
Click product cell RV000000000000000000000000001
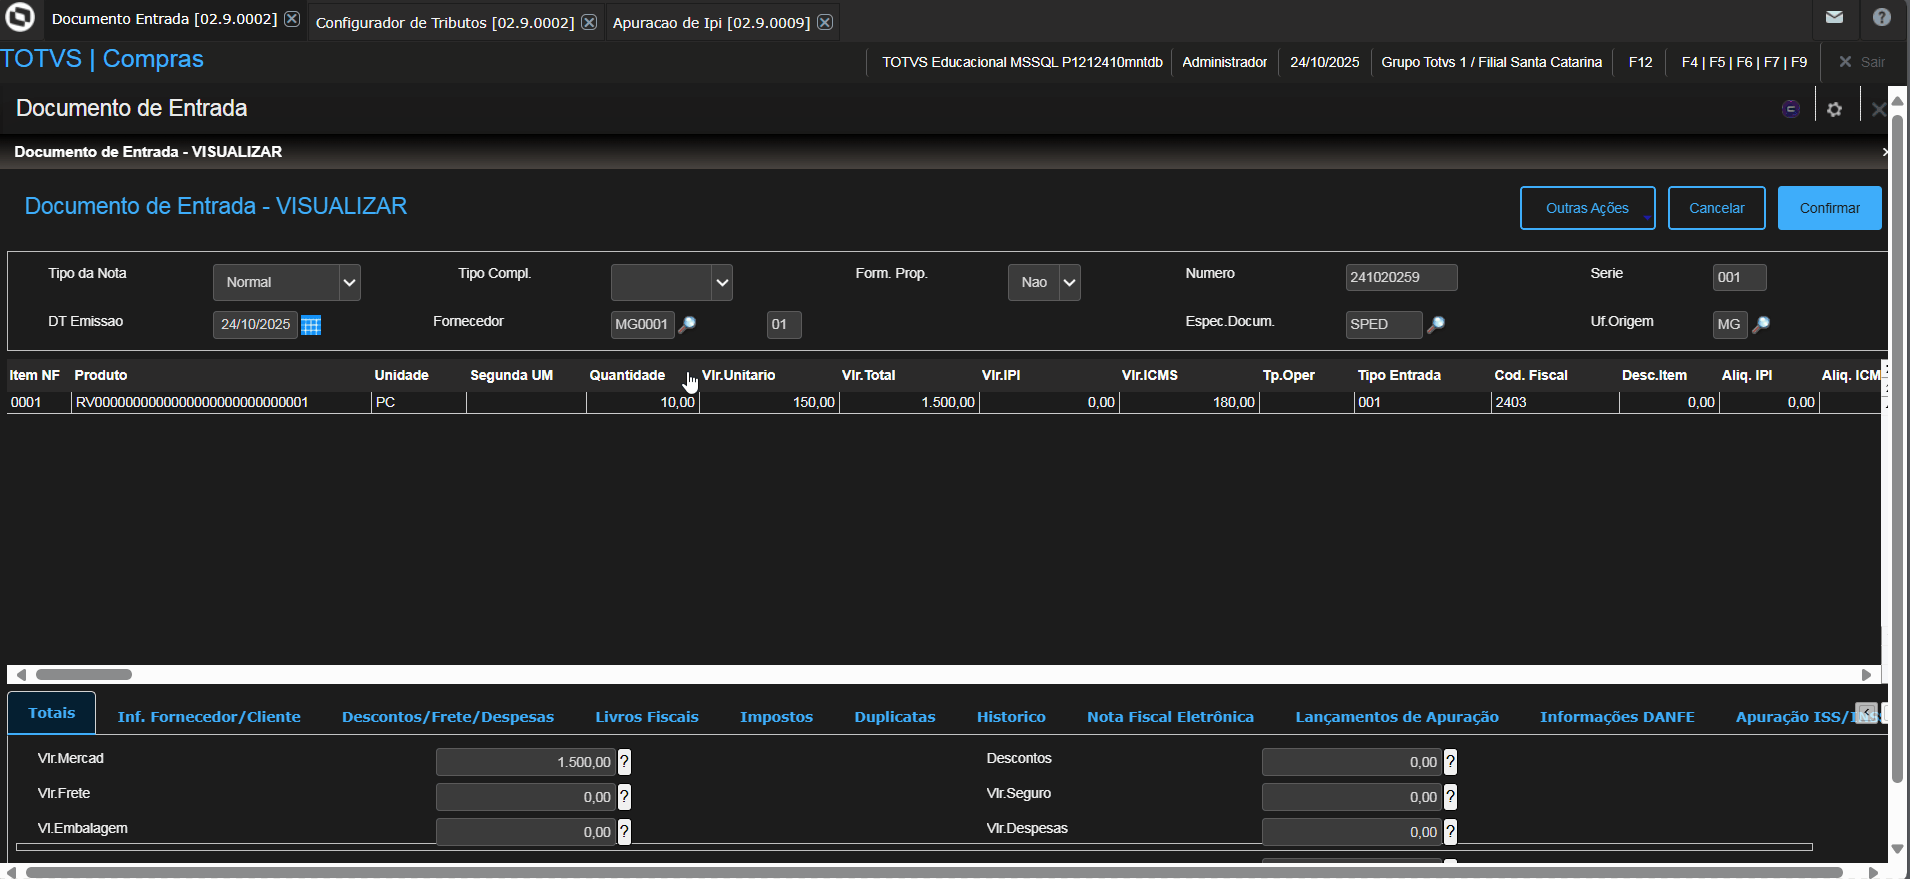click(220, 402)
